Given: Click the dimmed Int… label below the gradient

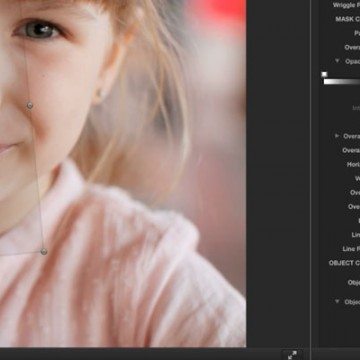Looking at the screenshot, I should (x=356, y=108).
